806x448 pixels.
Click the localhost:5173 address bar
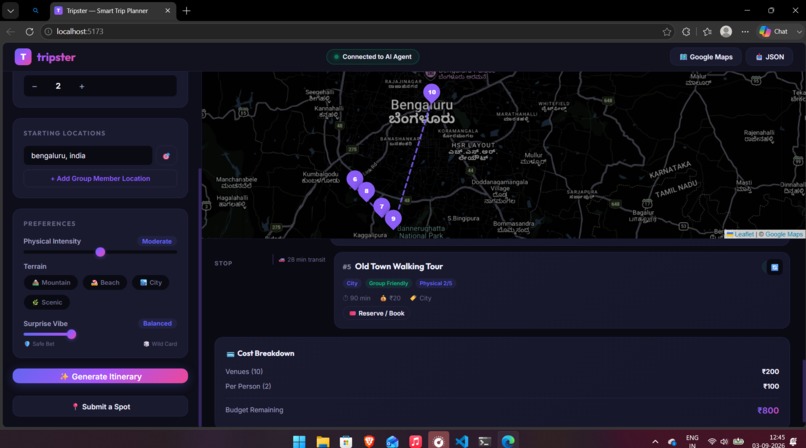(355, 31)
